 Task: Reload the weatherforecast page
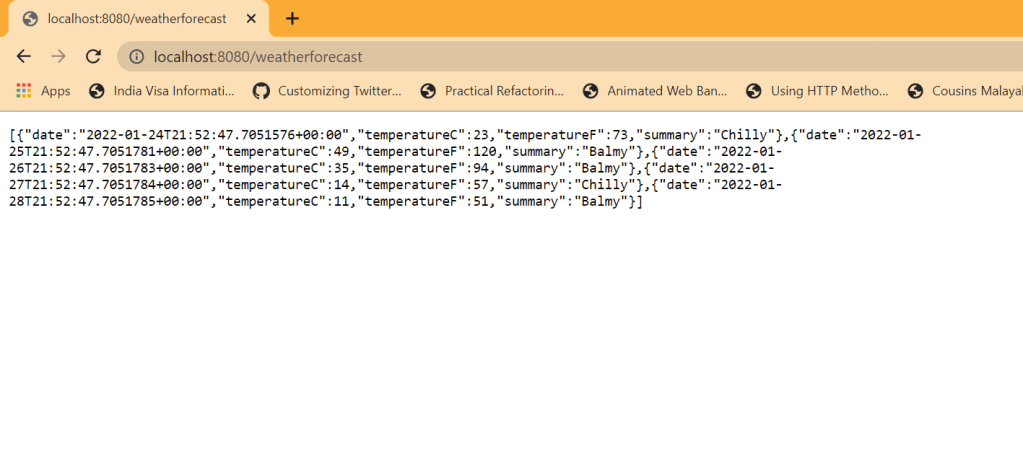coord(93,57)
